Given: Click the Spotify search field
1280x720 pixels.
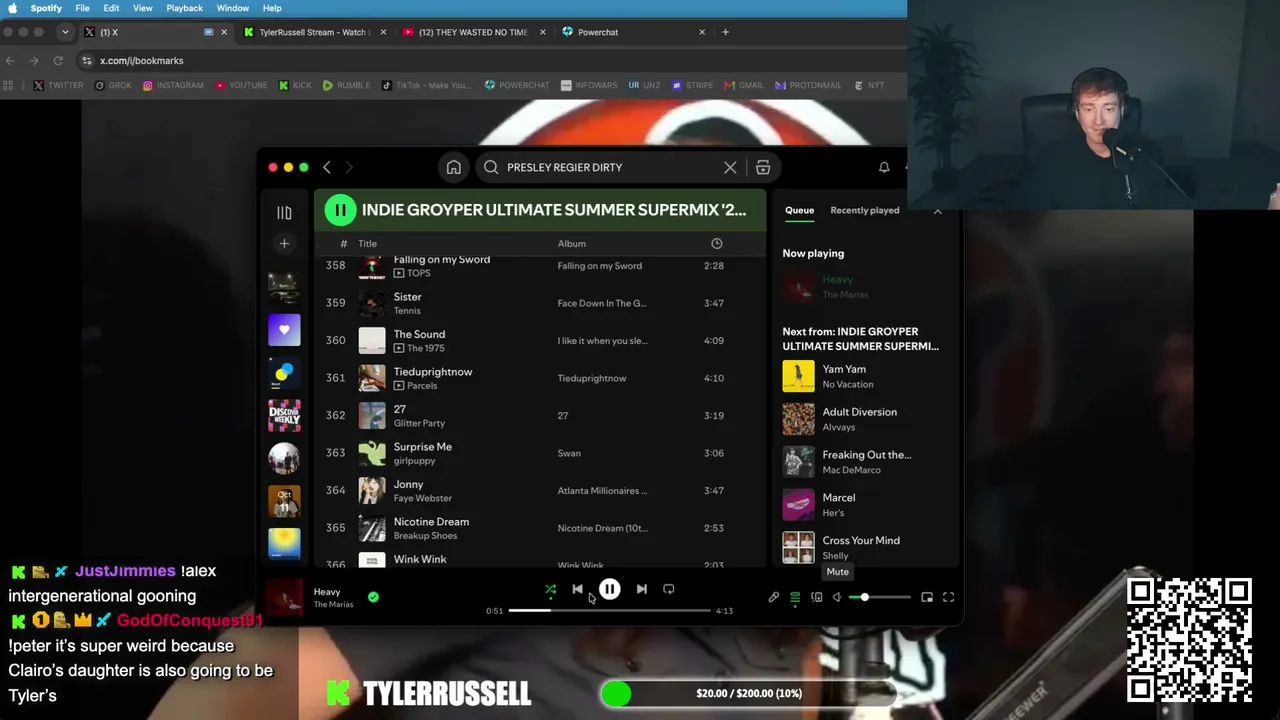Looking at the screenshot, I should point(611,167).
